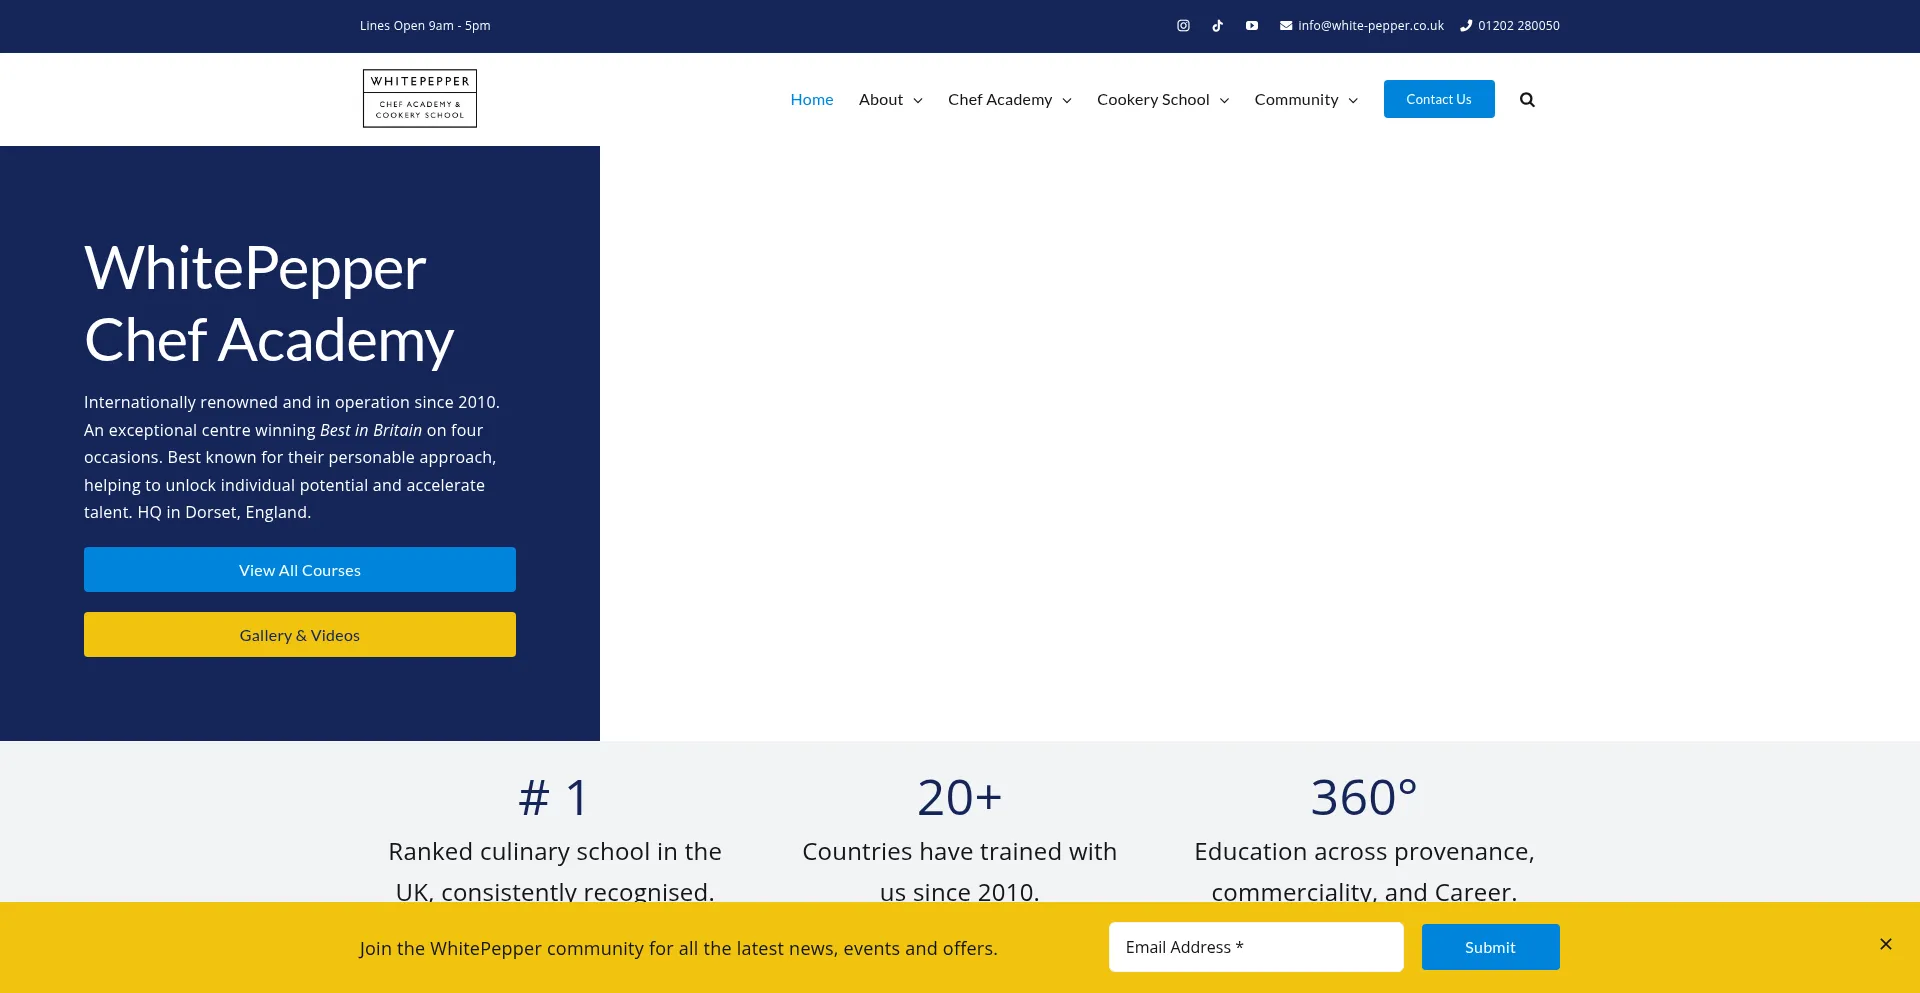Expand the Chef Academy menu chevron
Screen dimensions: 1920x993
tap(1067, 100)
